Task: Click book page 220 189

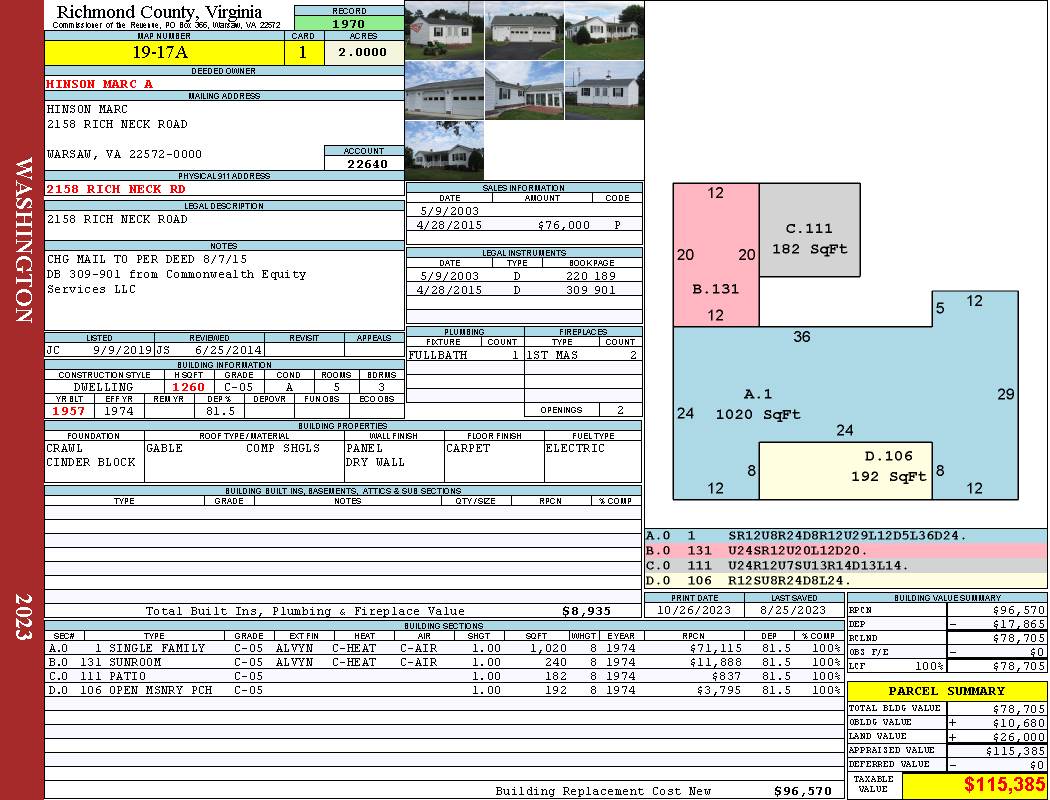Action: click(590, 276)
